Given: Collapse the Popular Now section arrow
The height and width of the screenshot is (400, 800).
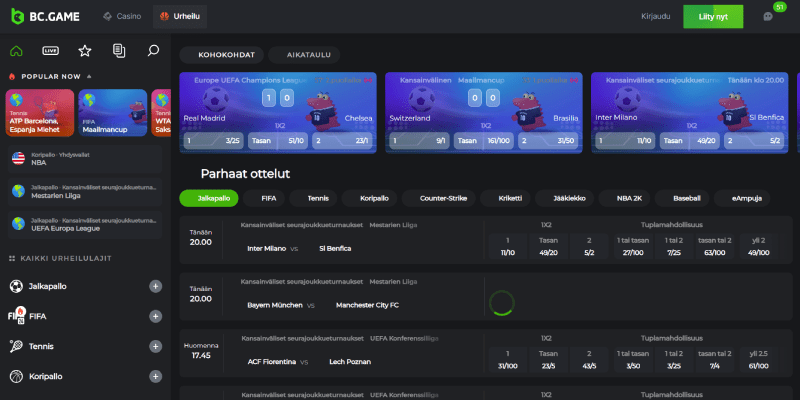Looking at the screenshot, I should tap(89, 77).
